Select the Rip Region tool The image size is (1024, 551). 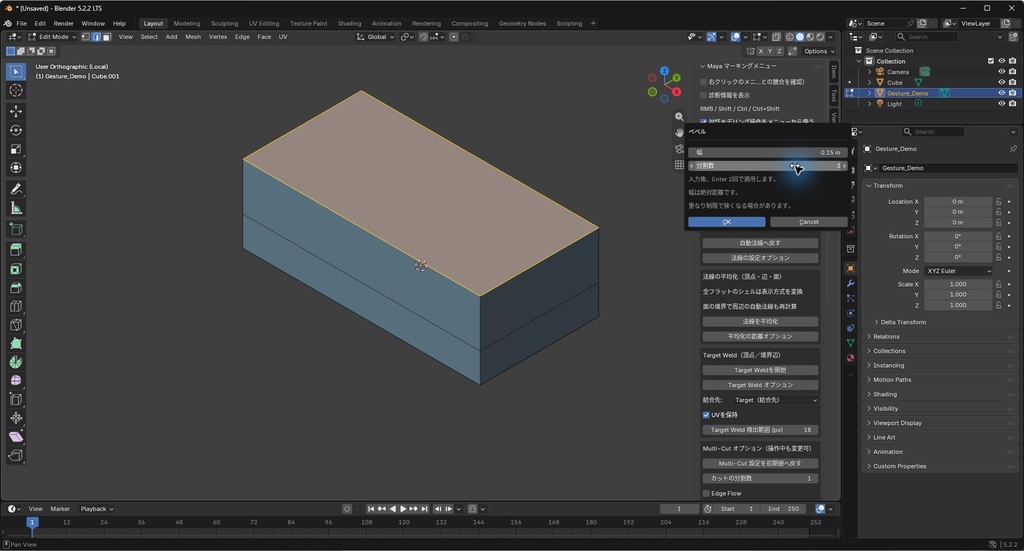(x=16, y=456)
